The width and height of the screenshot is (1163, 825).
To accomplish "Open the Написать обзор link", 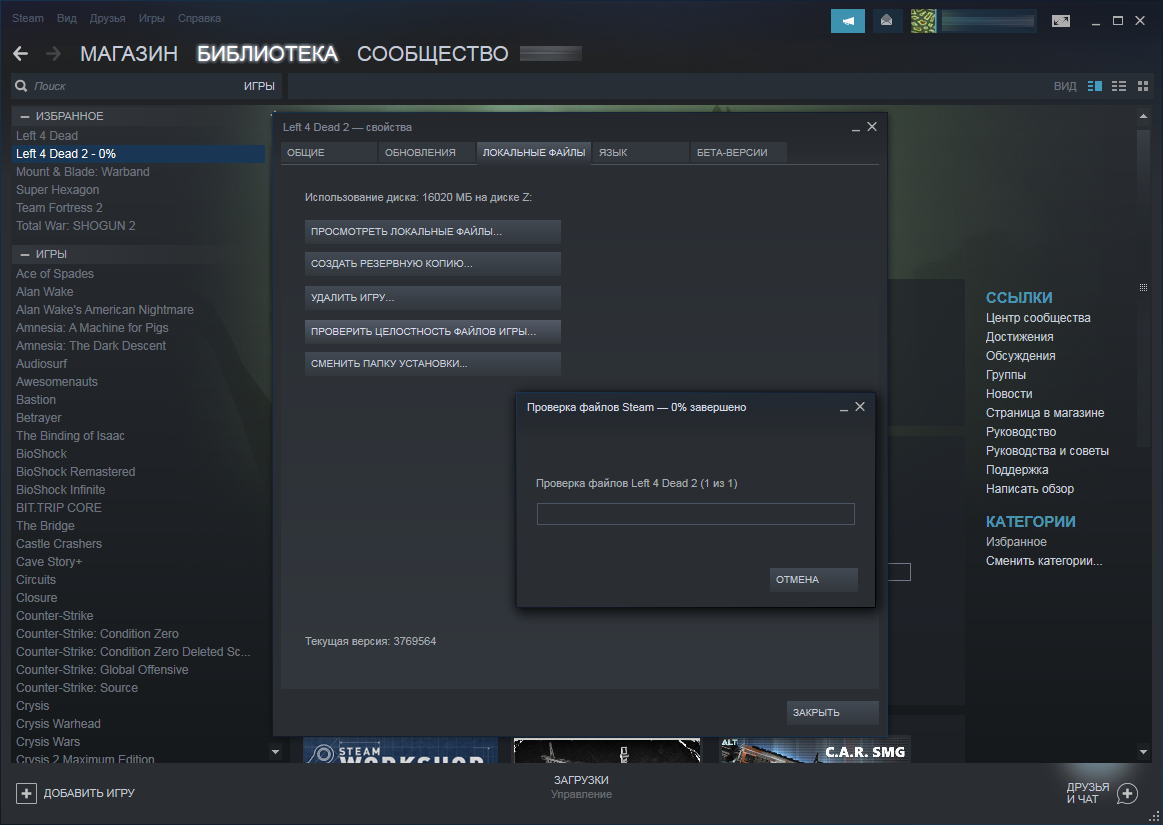I will (1029, 489).
